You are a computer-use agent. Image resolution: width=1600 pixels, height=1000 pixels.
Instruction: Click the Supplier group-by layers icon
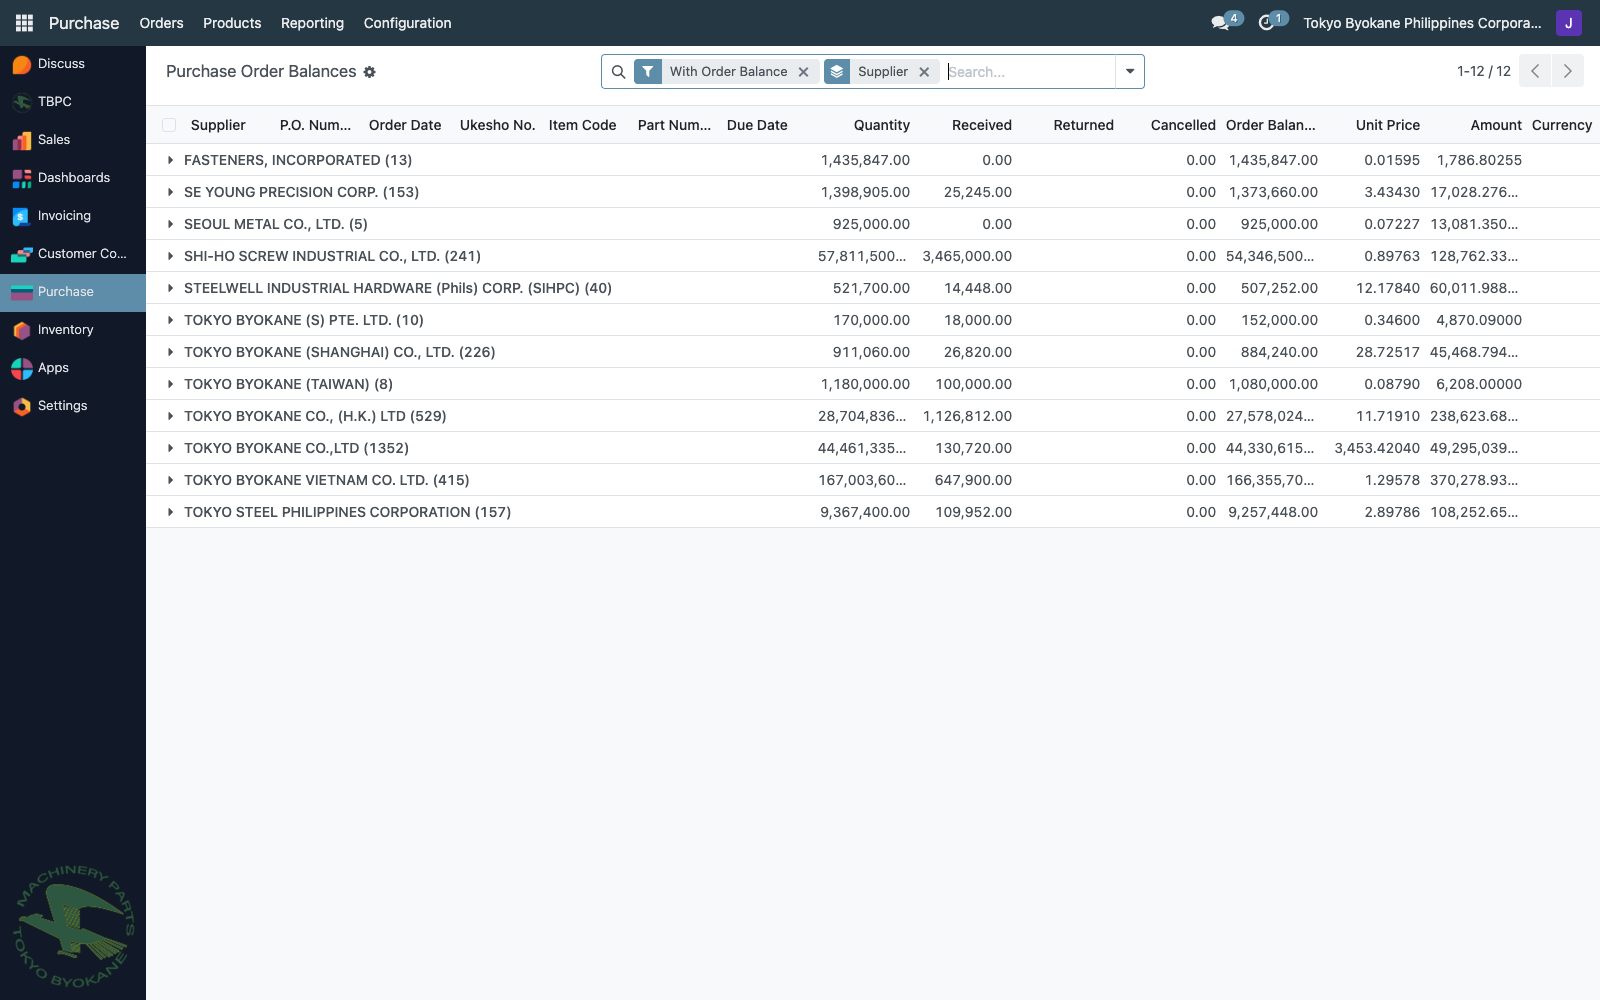pyautogui.click(x=837, y=72)
